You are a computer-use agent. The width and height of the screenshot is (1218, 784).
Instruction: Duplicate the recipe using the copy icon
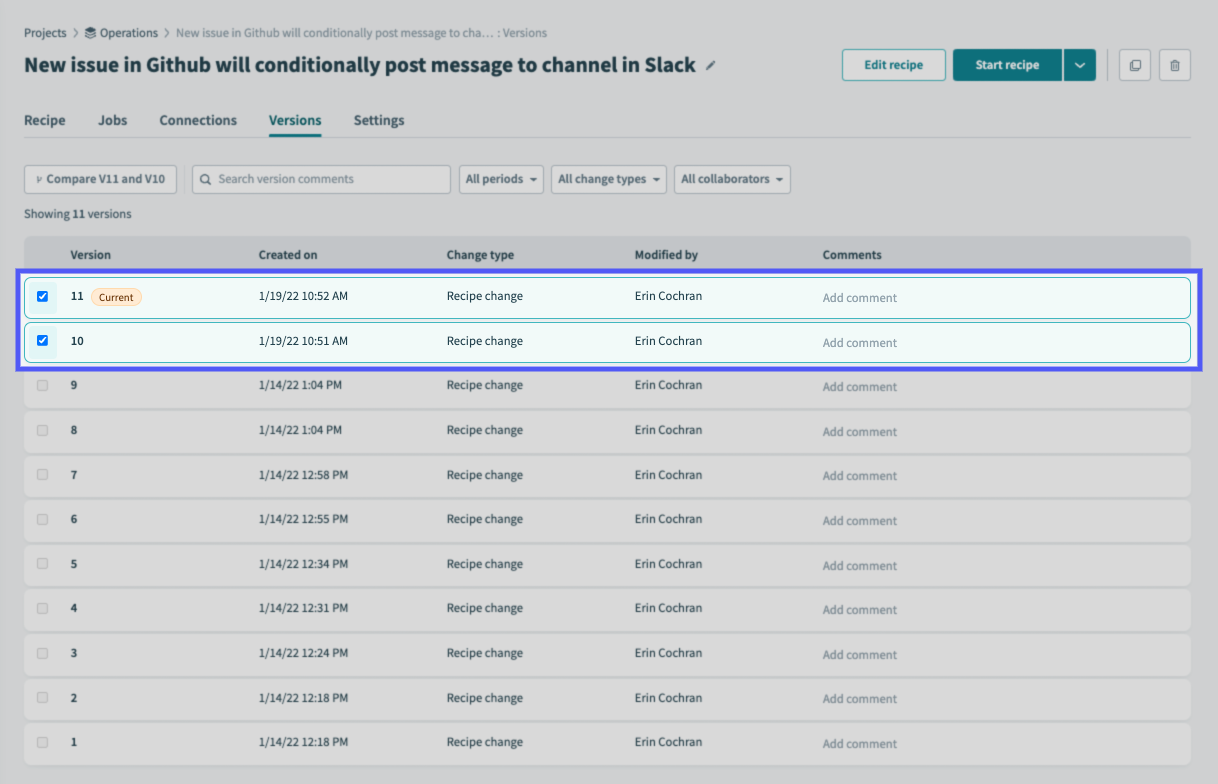coord(1134,64)
